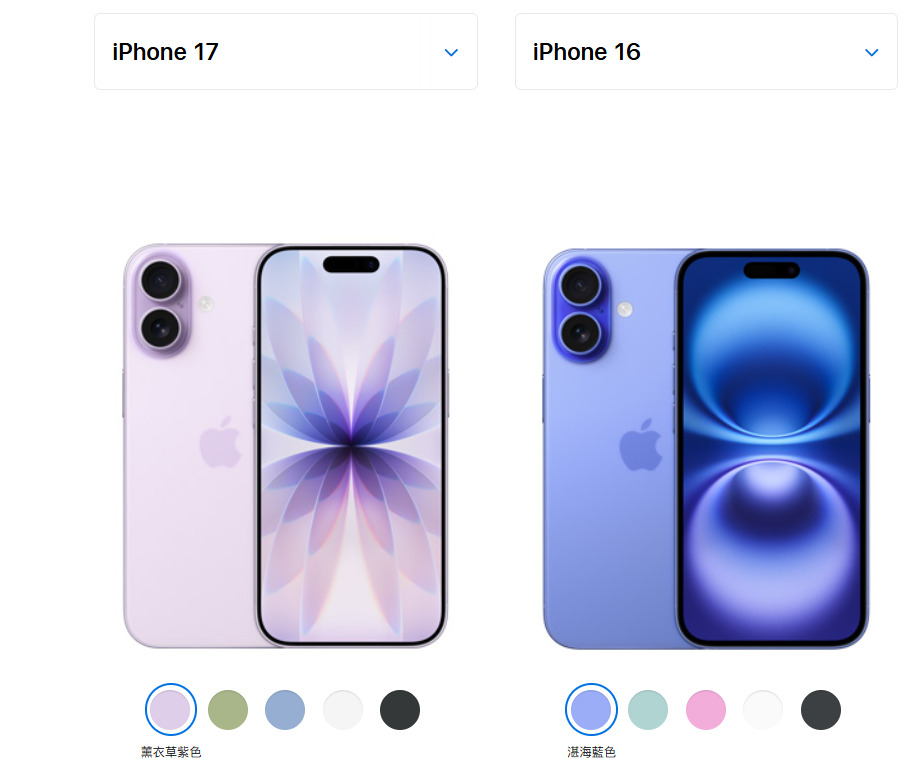Choose the black iPhone 16 color swatch
This screenshot has width=924, height=775.
821,710
